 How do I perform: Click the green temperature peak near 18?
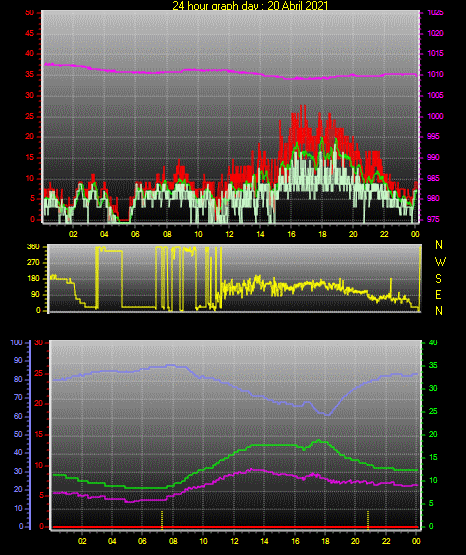[x=318, y=440]
